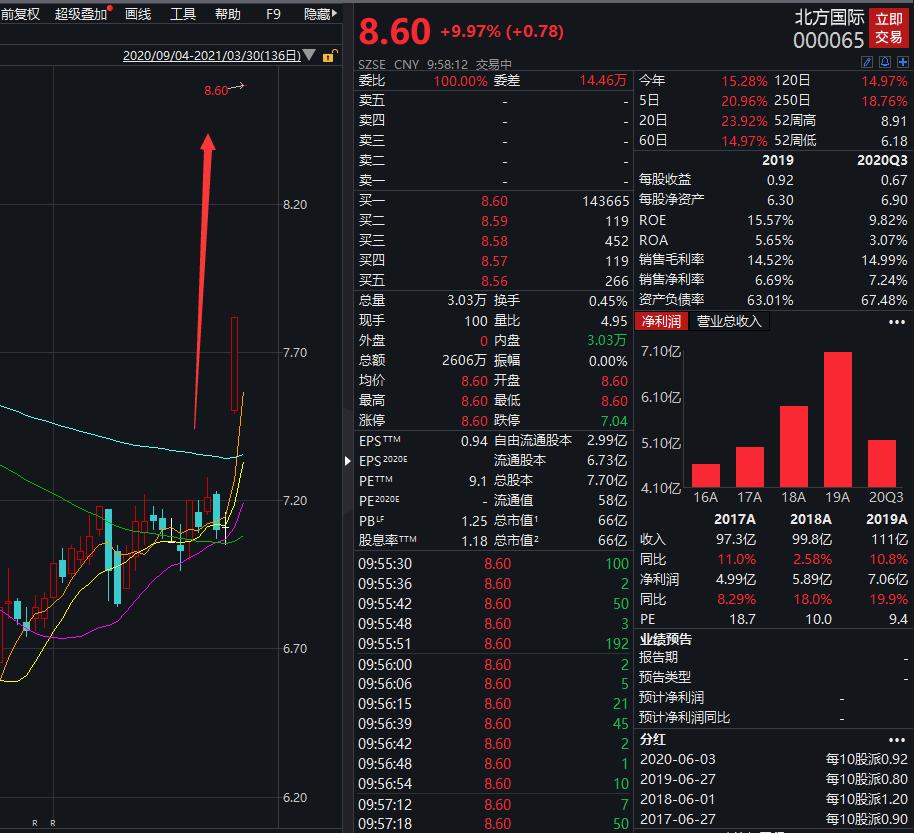Image resolution: width=914 pixels, height=833 pixels.
Task: Collapse the panel with the middle divider arrow
Action: click(347, 461)
